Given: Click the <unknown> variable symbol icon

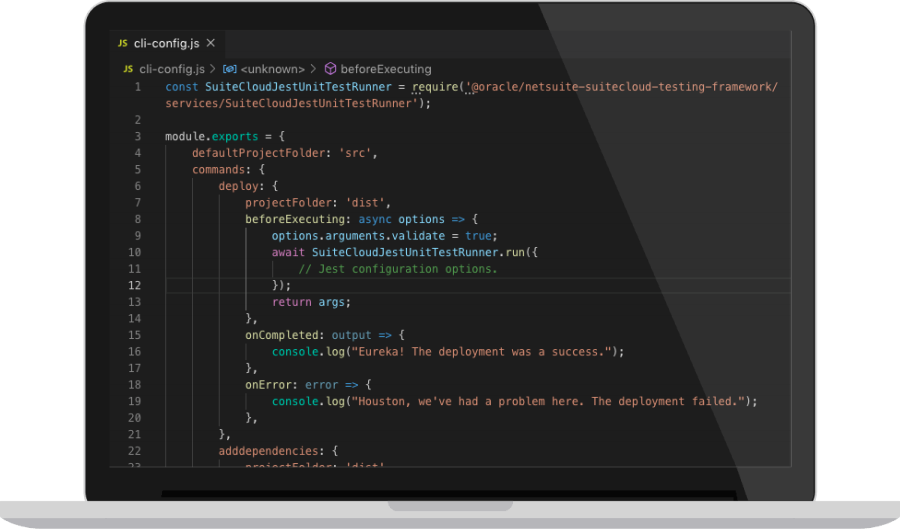Looking at the screenshot, I should click(230, 69).
